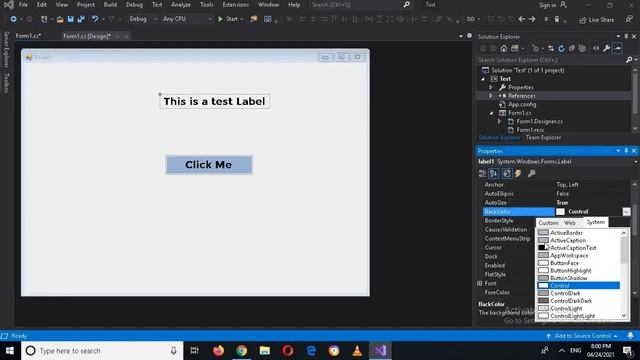640x360 pixels.
Task: Open Firefox from the Windows taskbar
Action: (x=218, y=351)
